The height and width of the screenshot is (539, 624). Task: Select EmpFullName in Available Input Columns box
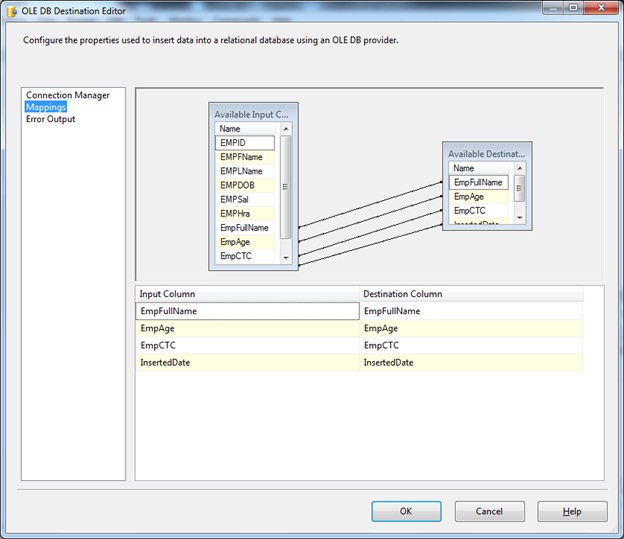(245, 228)
